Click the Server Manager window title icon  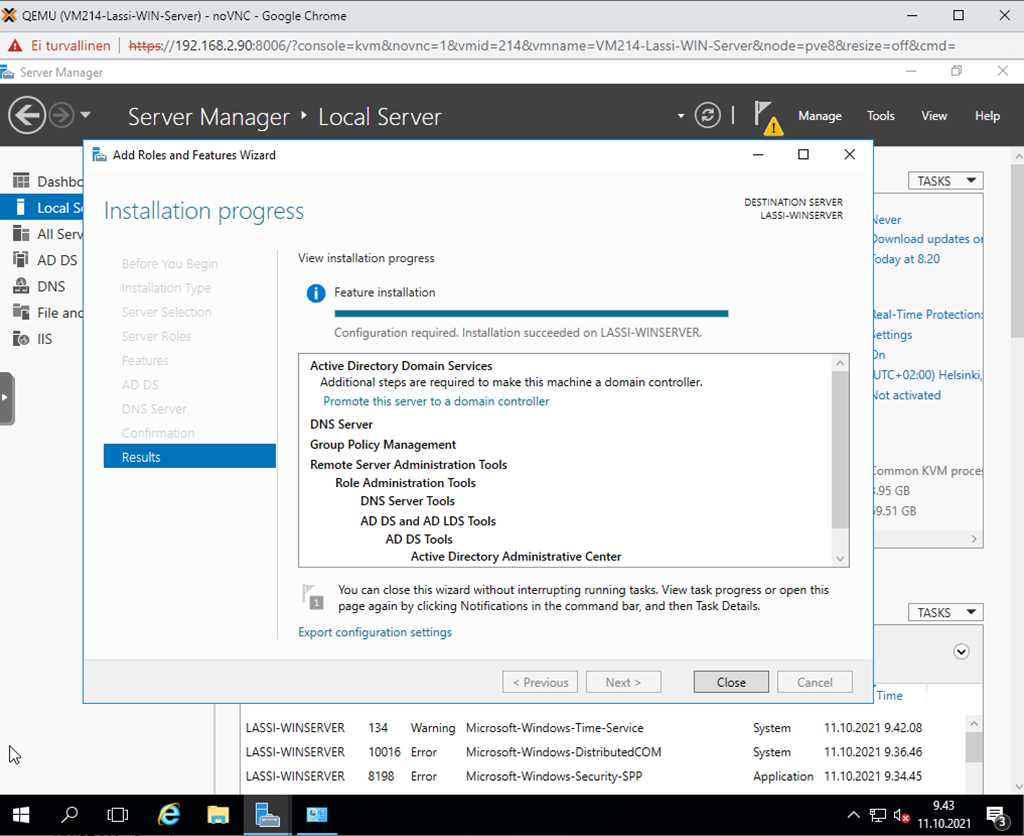pyautogui.click(x=7, y=72)
